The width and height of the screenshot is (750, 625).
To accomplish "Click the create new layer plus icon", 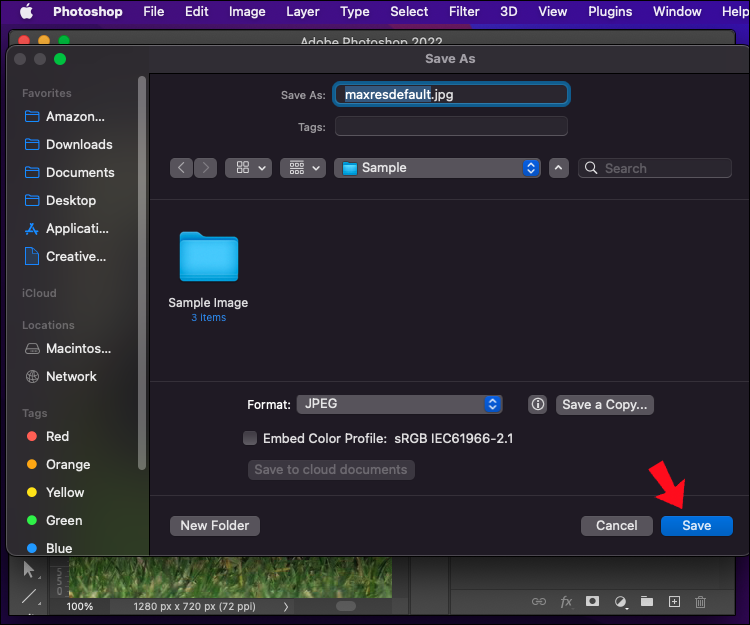I will pos(674,602).
